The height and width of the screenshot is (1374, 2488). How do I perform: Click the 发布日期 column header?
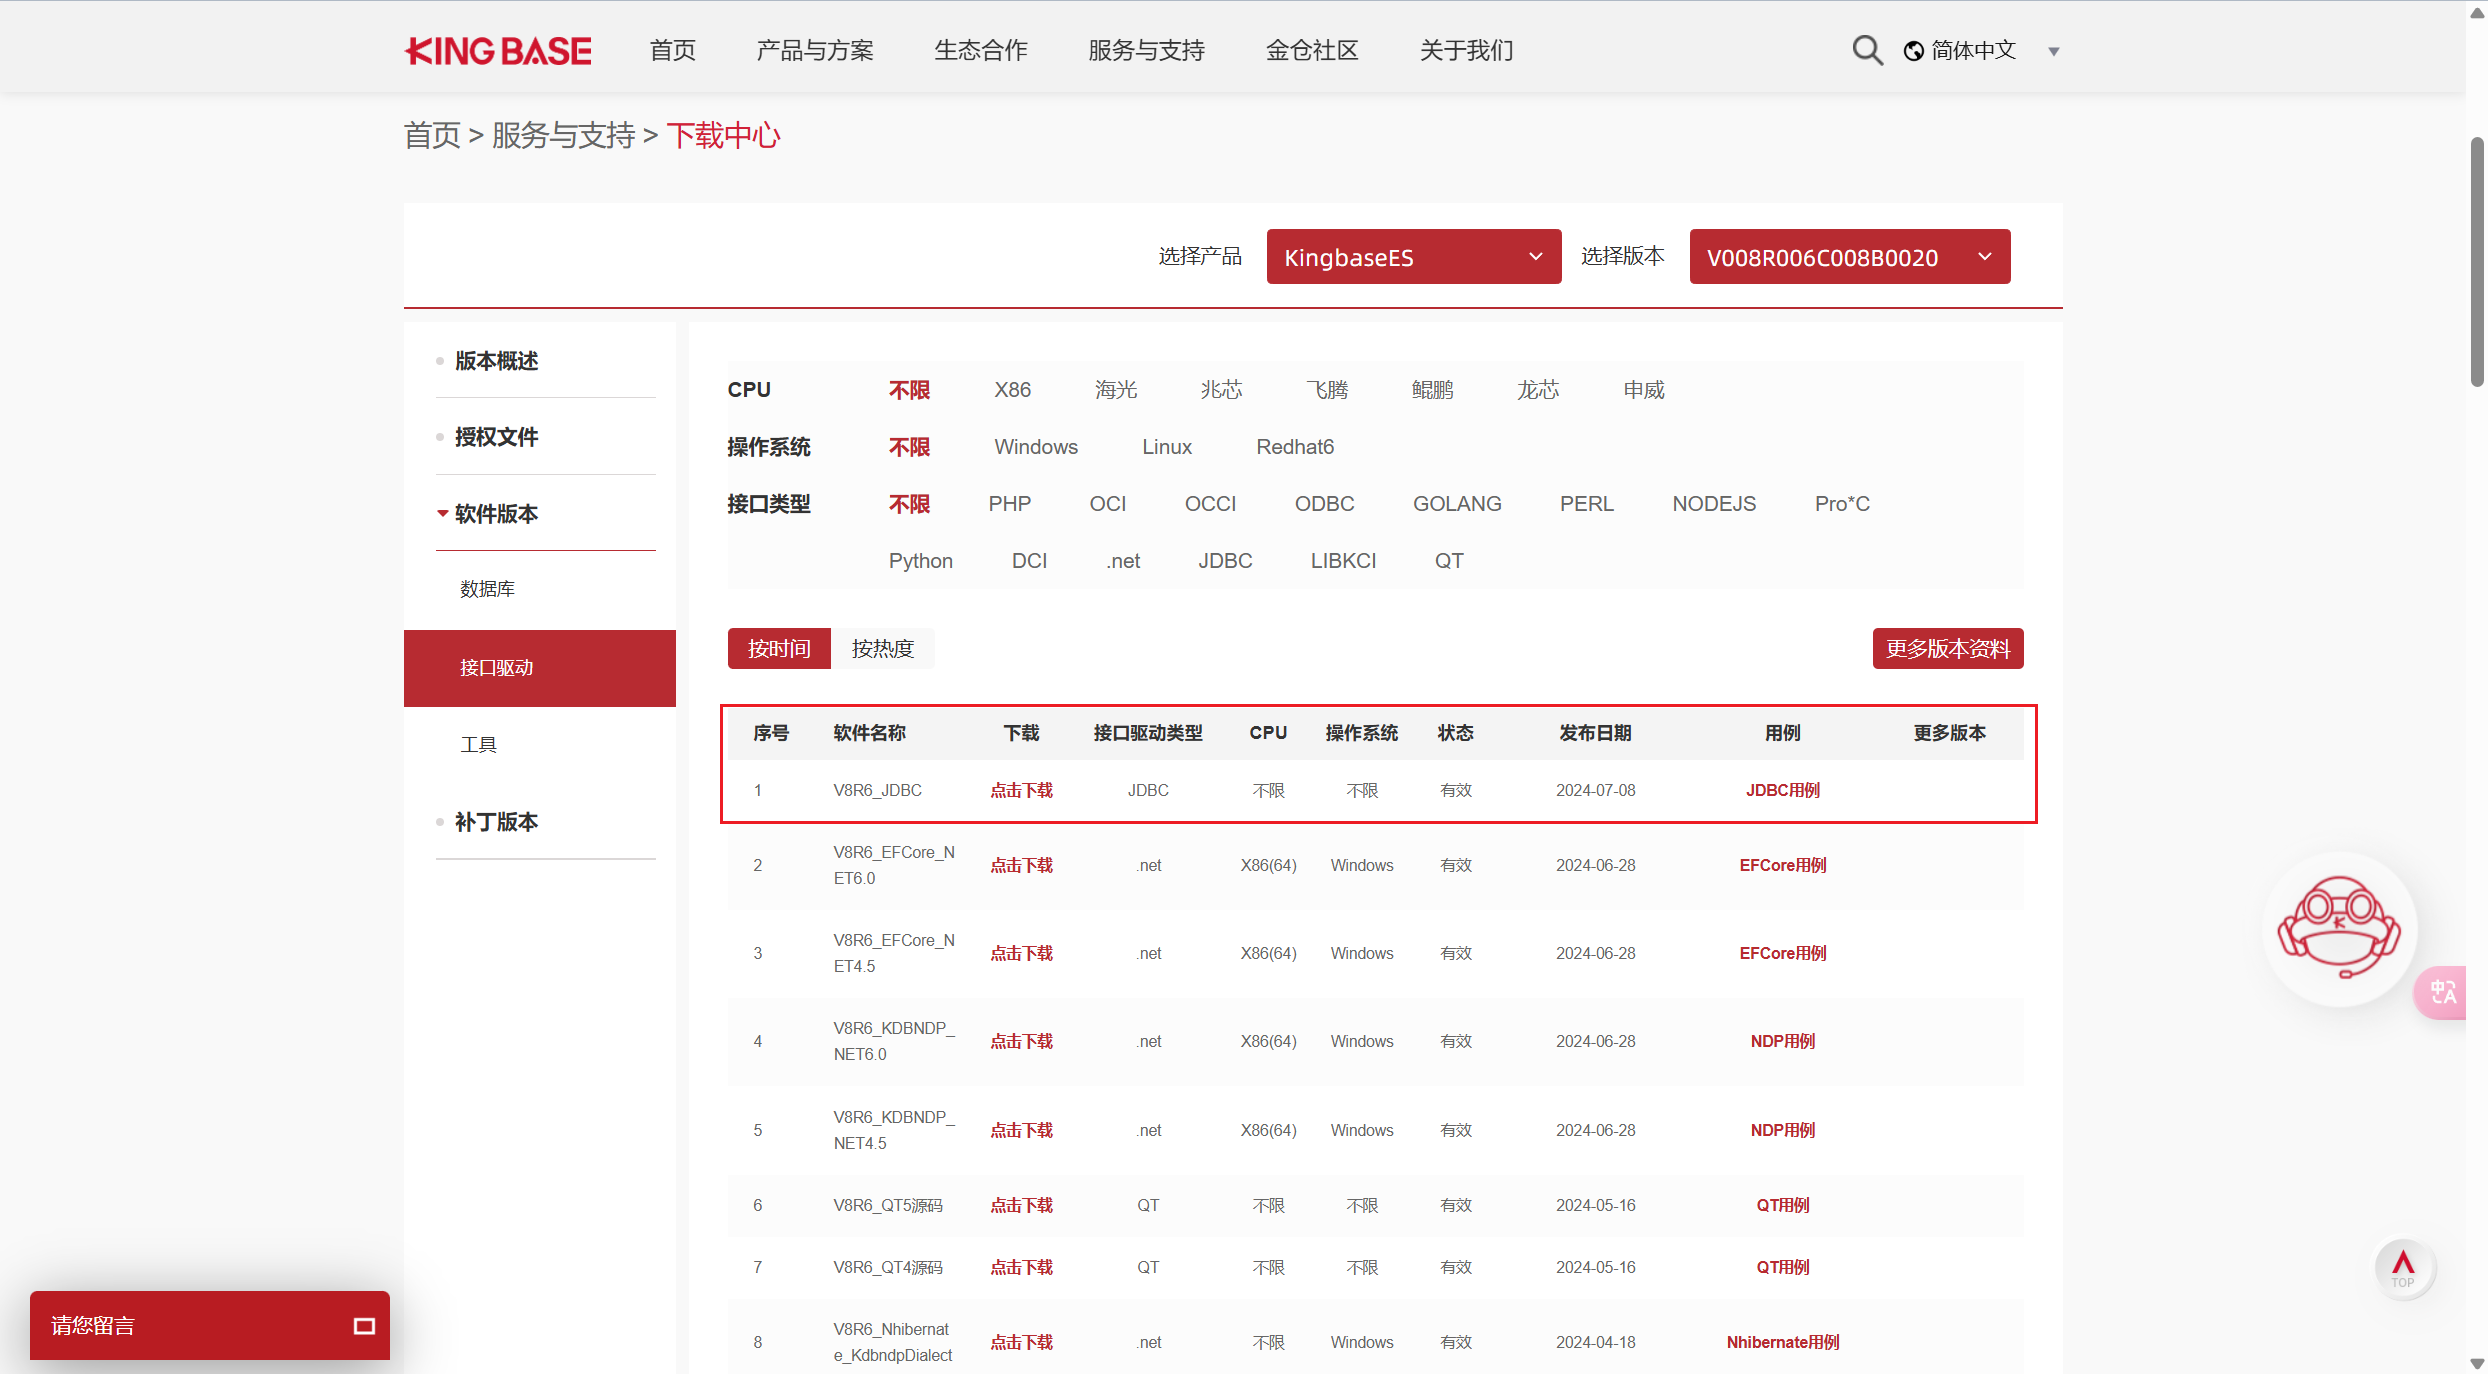[x=1595, y=733]
